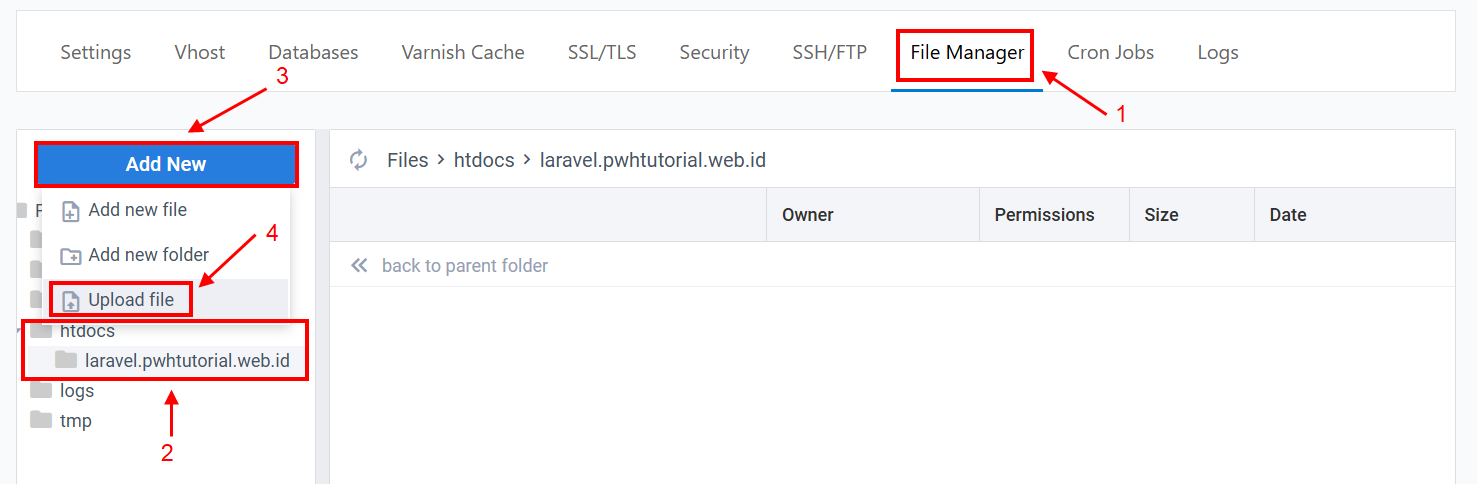Open the Cron Jobs tab
This screenshot has height=484, width=1477.
click(1110, 53)
